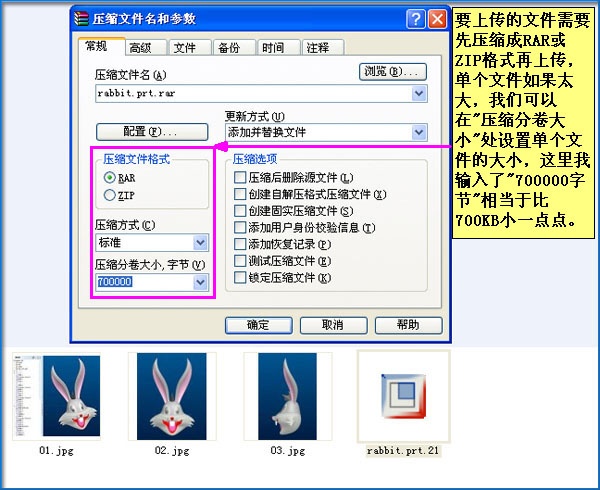
Task: Enable 创建自解压格式压缩文件 checkbox
Action: pyautogui.click(x=240, y=194)
